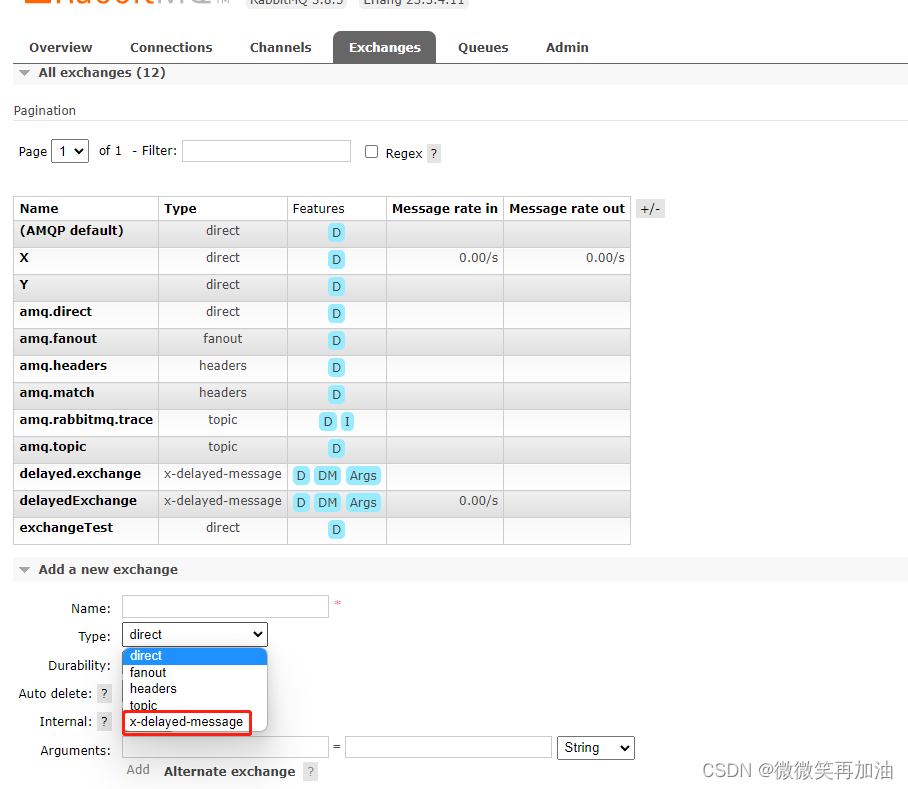
Task: Click the Args badge for delayedExchange
Action: tap(363, 502)
